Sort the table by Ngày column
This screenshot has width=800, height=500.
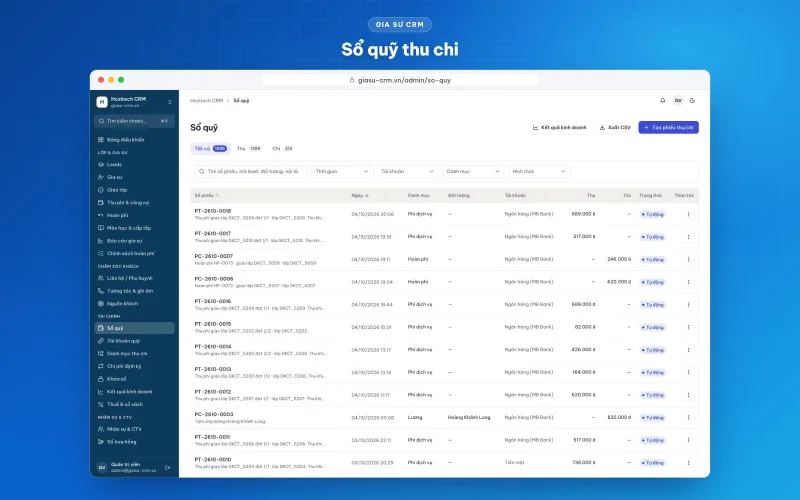360,195
